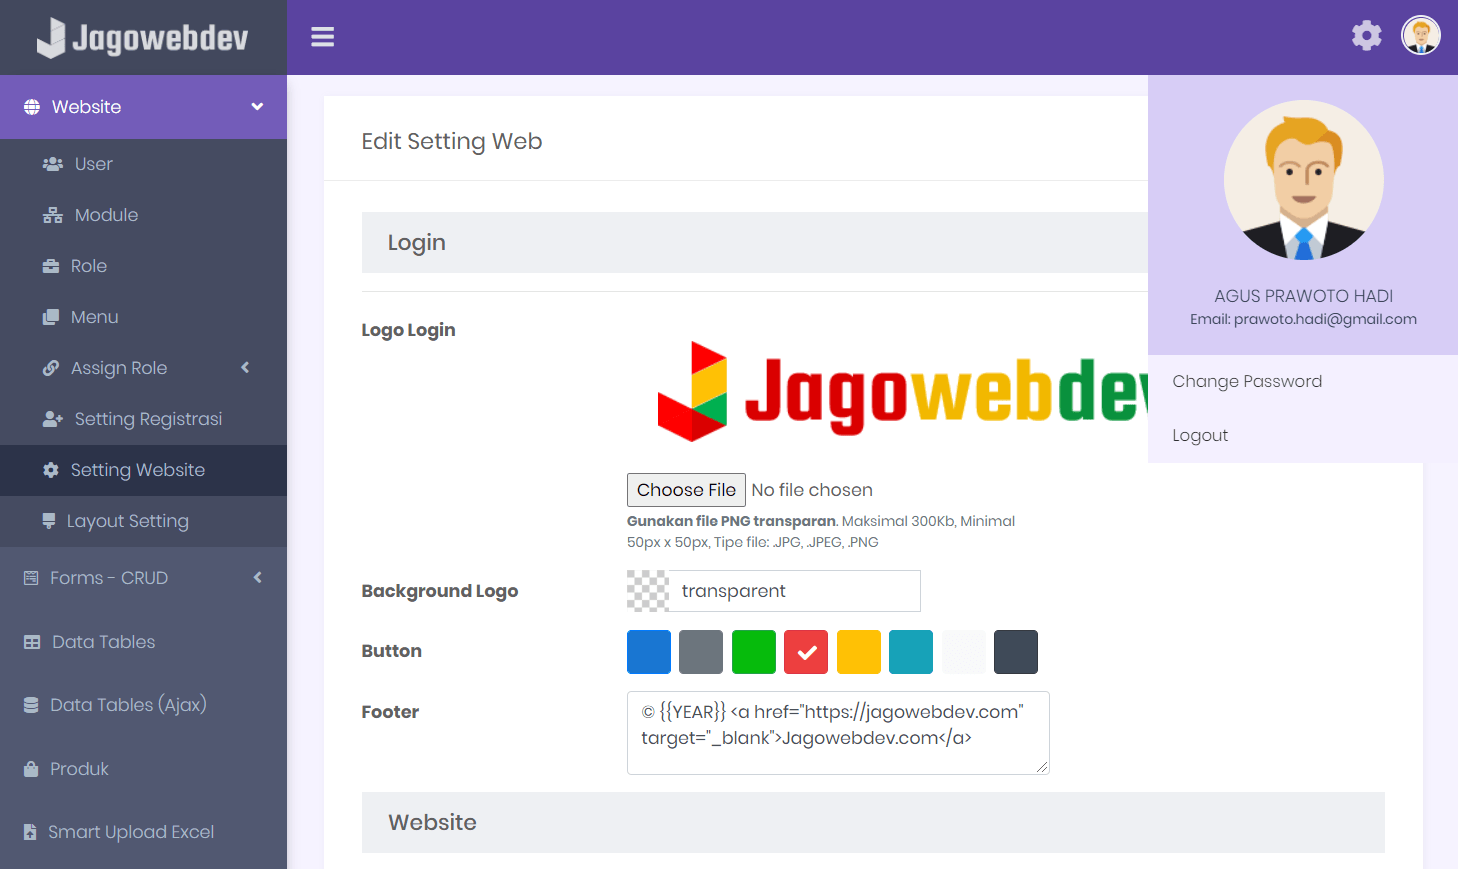Viewport: 1458px width, 869px height.
Task: Toggle the sidebar with the hamburger icon
Action: 322,36
